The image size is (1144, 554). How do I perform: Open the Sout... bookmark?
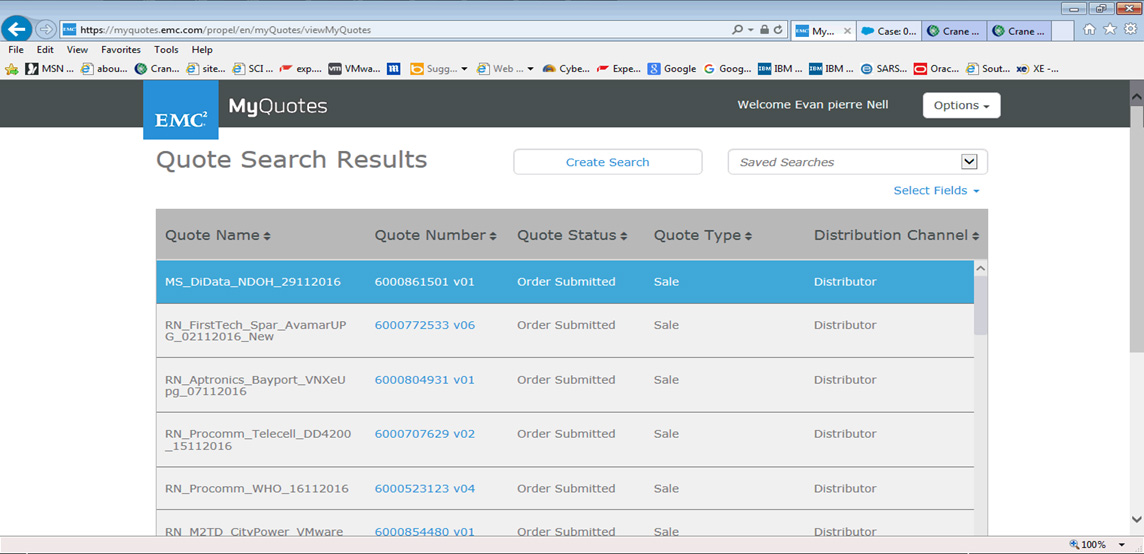[x=988, y=69]
